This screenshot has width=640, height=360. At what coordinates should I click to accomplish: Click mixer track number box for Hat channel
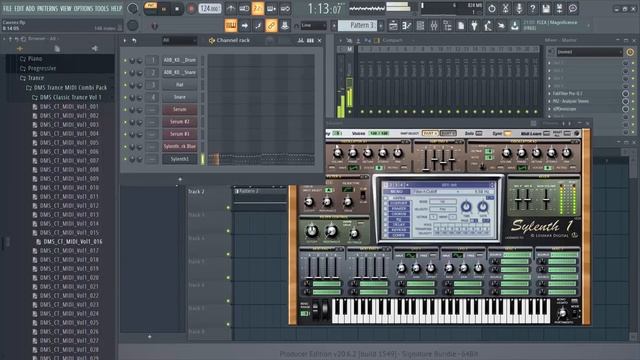tap(152, 85)
